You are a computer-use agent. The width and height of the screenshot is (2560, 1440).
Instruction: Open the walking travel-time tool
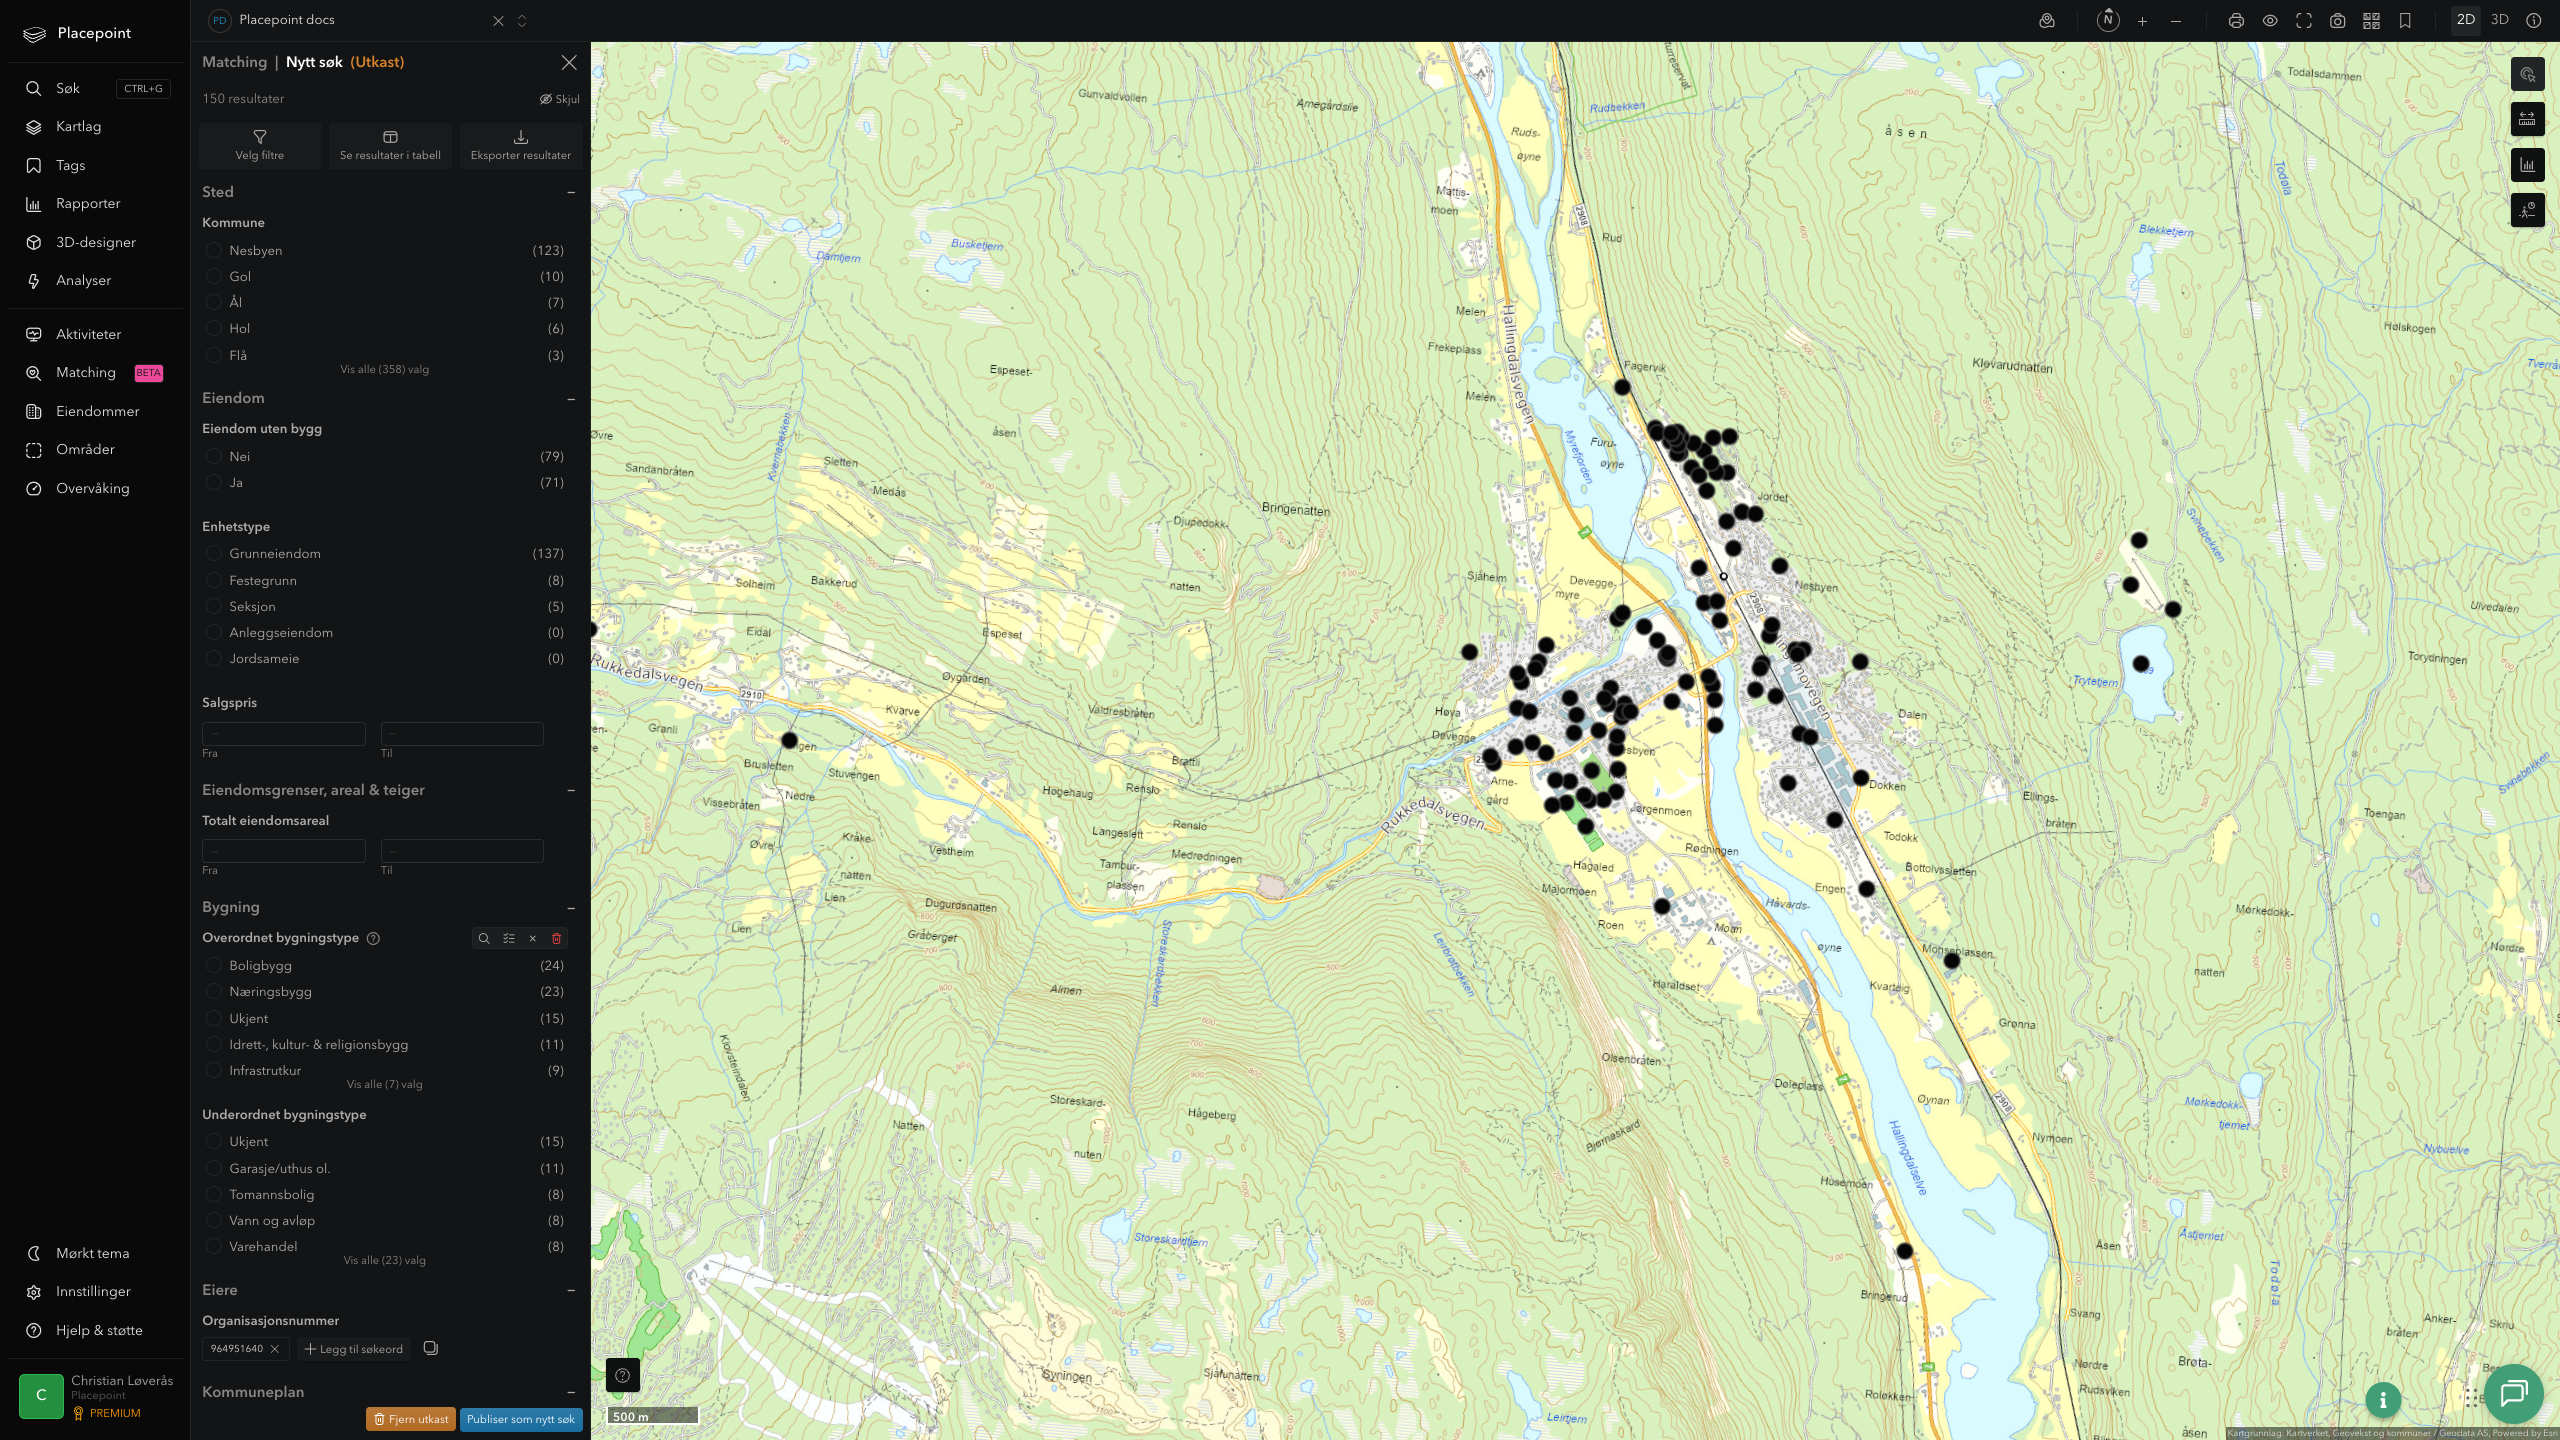tap(2527, 210)
